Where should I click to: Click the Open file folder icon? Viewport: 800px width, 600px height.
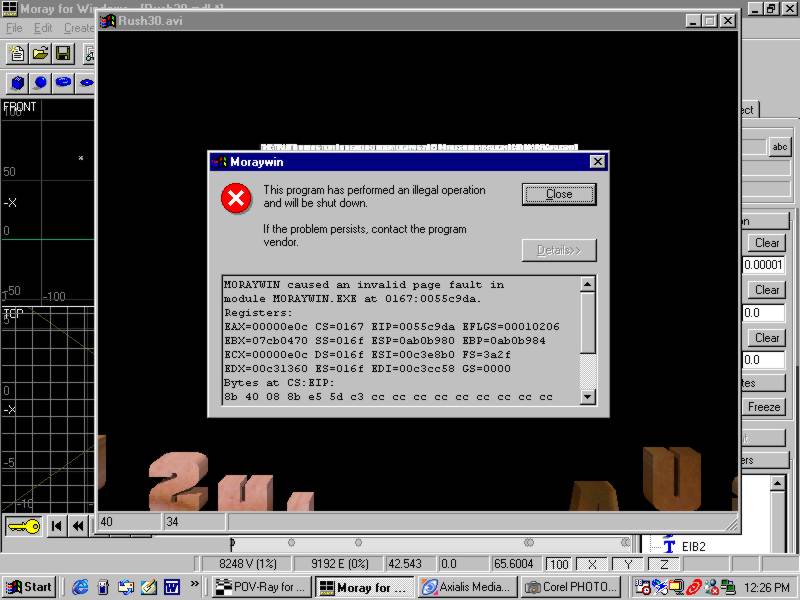tap(40, 53)
